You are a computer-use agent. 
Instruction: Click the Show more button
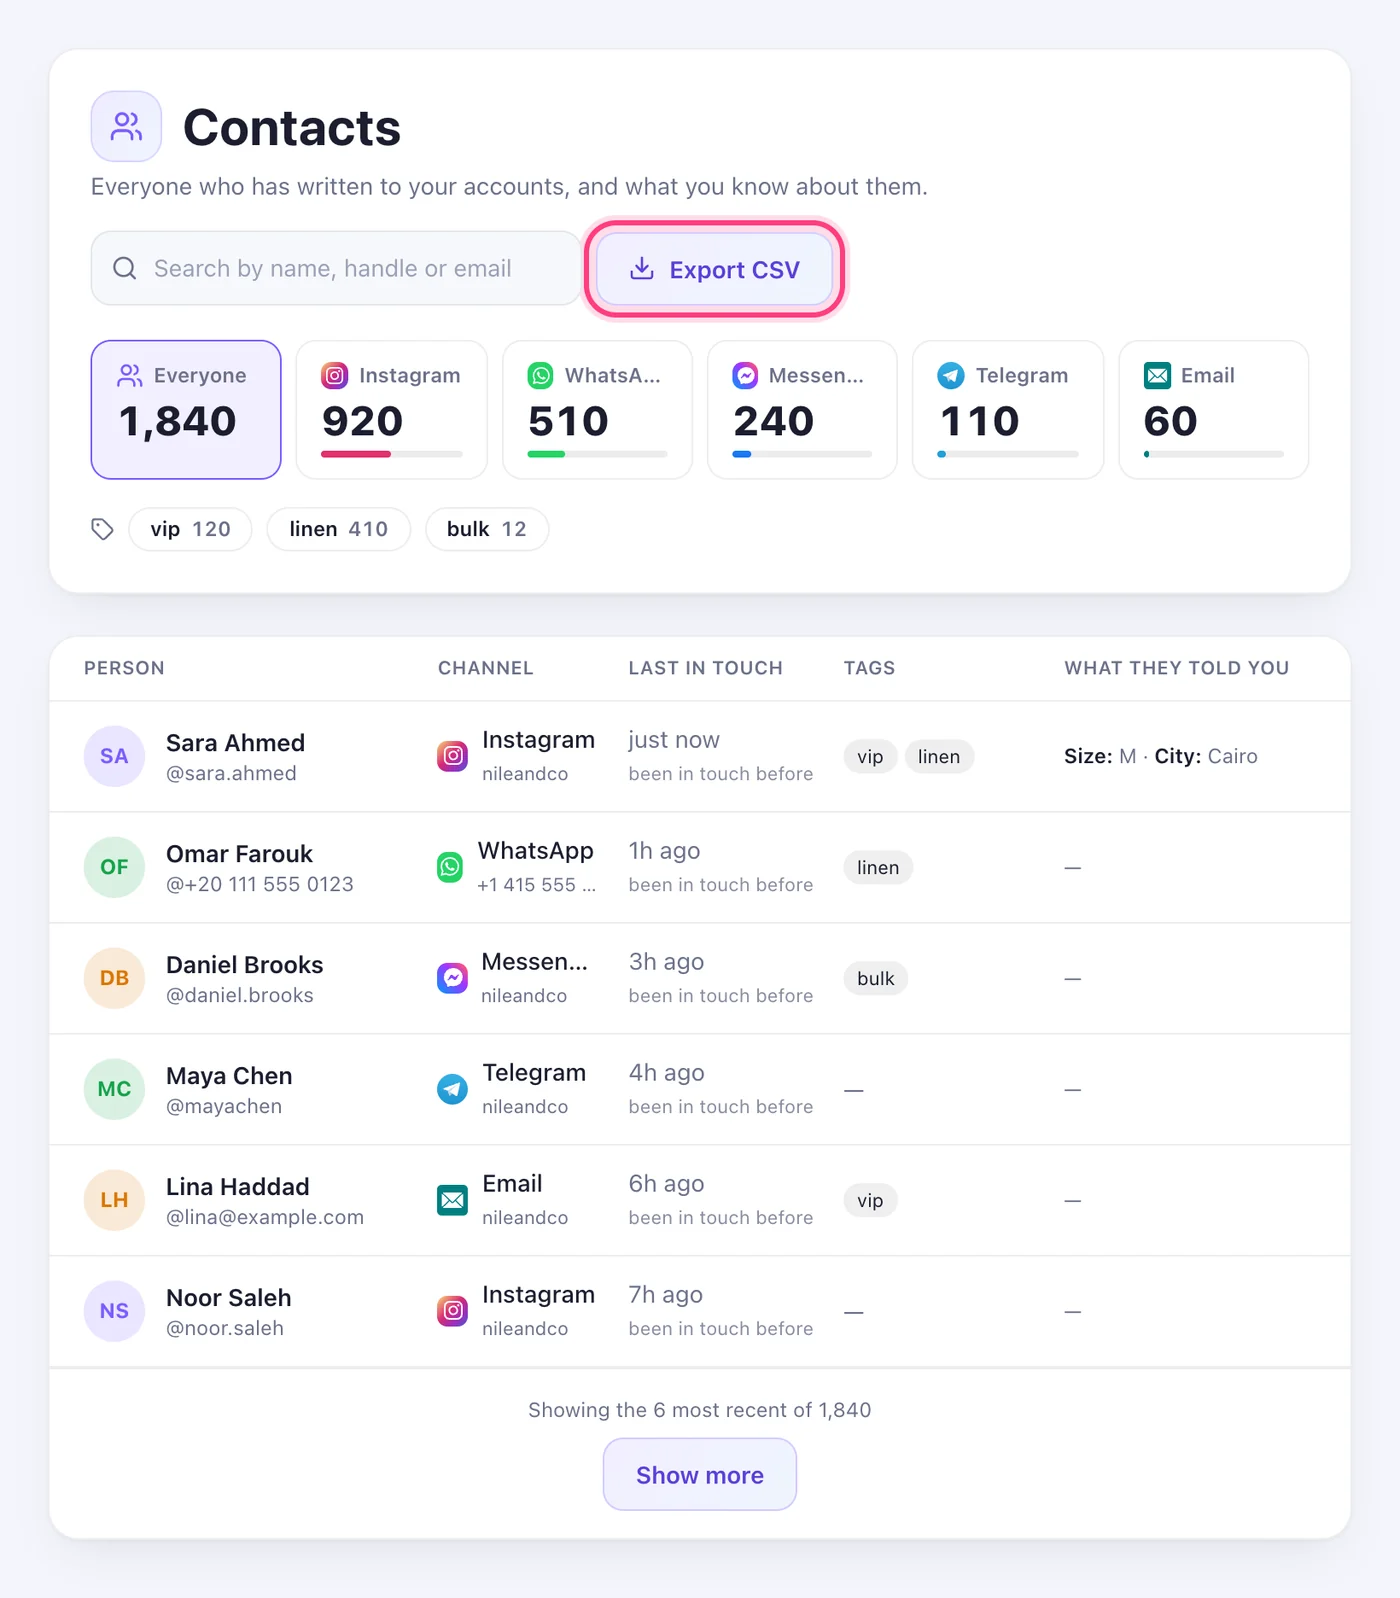[x=700, y=1474]
